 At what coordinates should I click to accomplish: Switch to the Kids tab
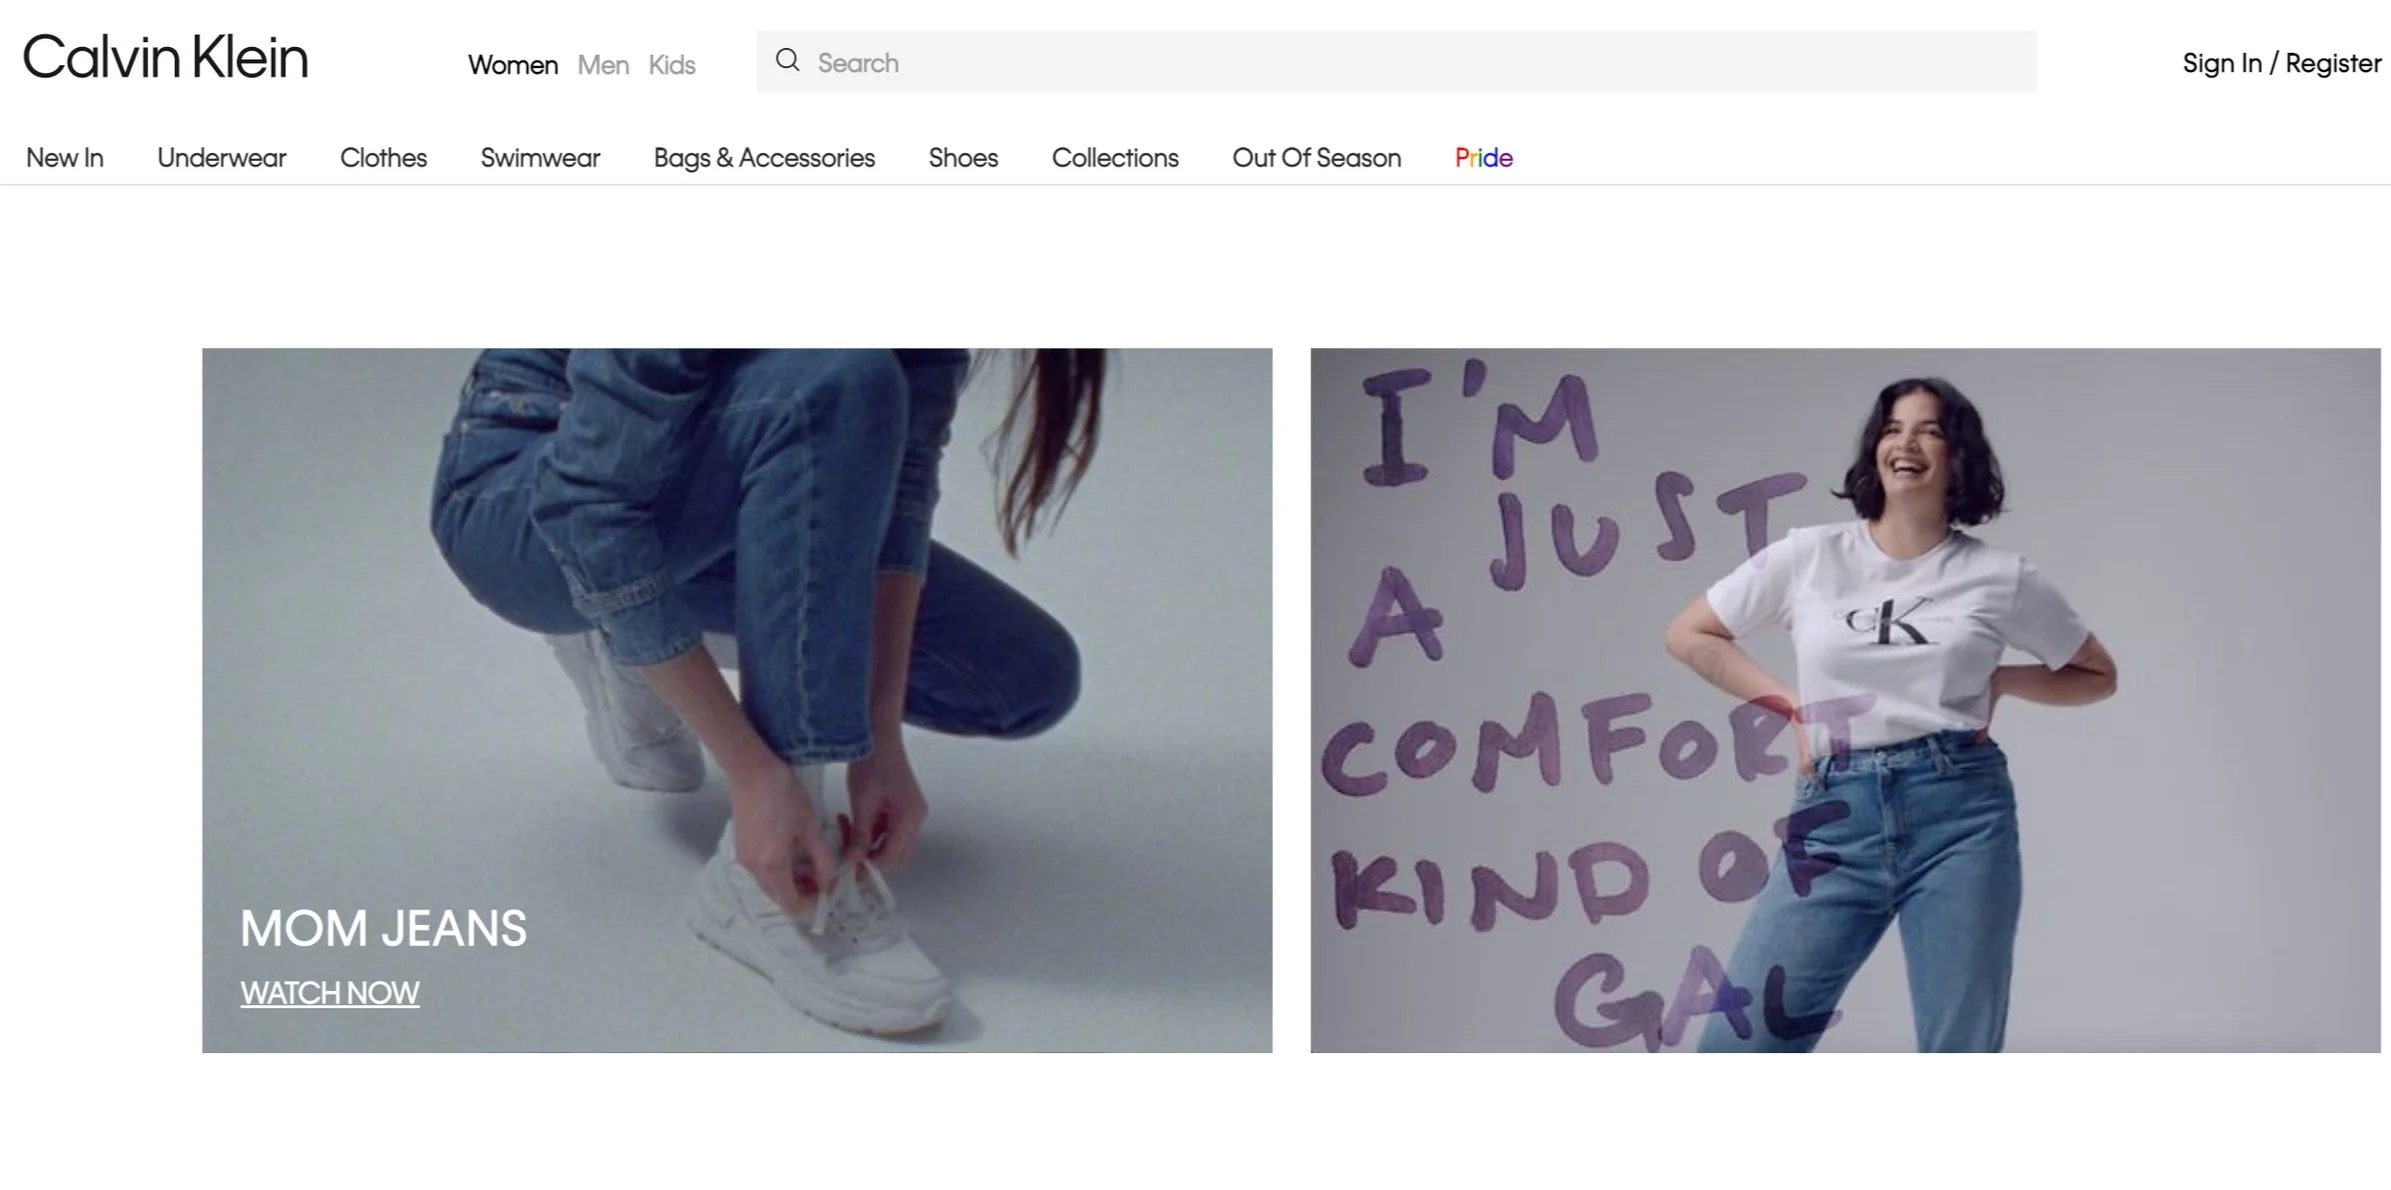point(671,65)
